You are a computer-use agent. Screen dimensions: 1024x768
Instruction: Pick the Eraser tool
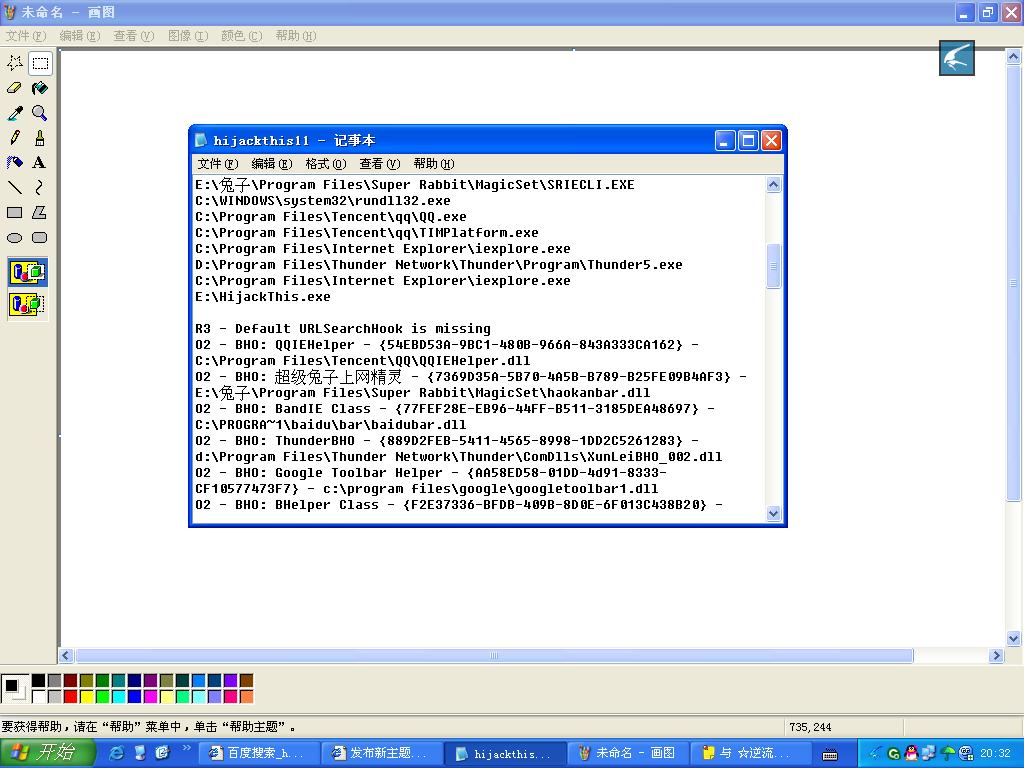point(15,88)
